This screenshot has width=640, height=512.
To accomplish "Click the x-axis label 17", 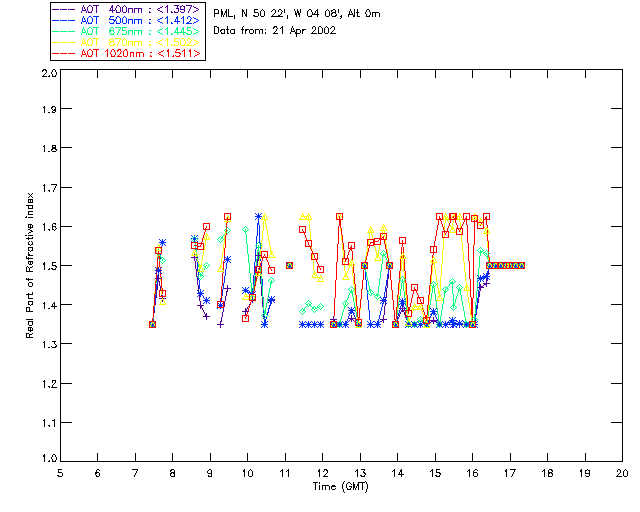I will pos(510,473).
